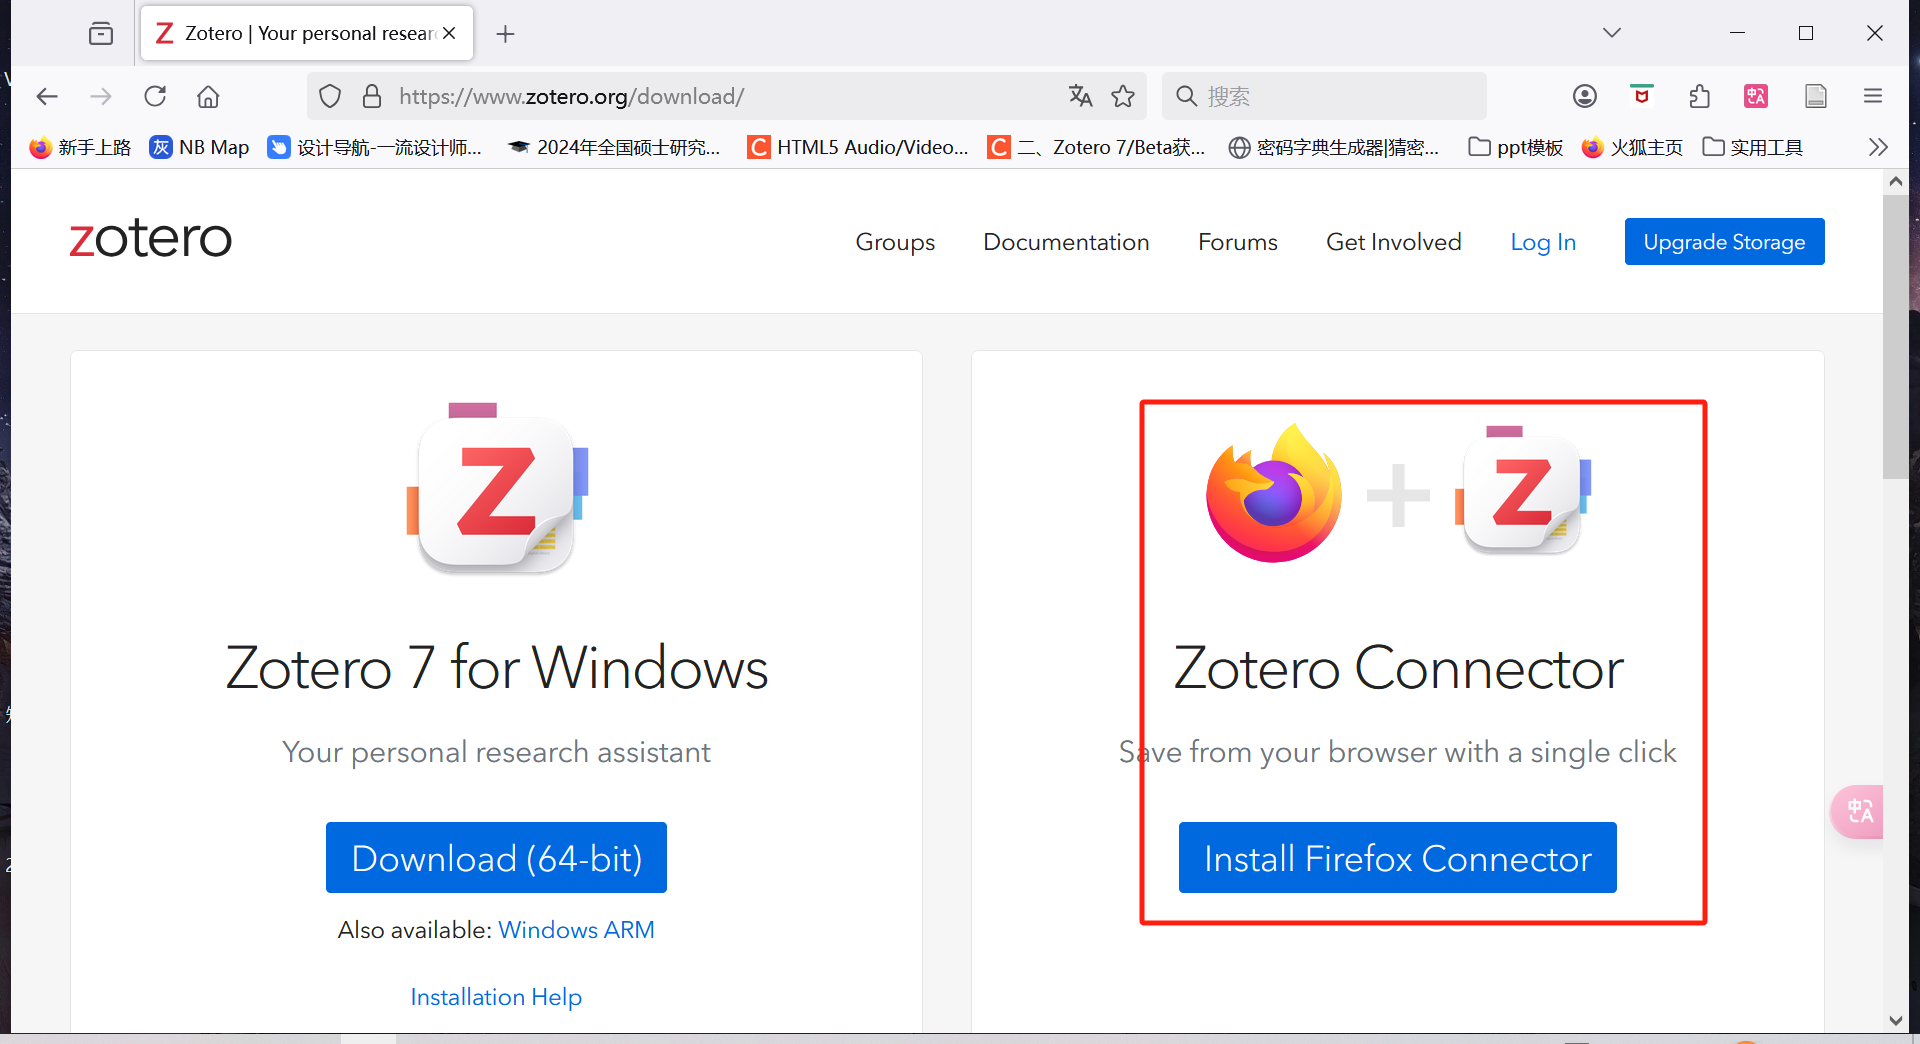
Task: Open the Documentation navigation item
Action: tap(1066, 242)
